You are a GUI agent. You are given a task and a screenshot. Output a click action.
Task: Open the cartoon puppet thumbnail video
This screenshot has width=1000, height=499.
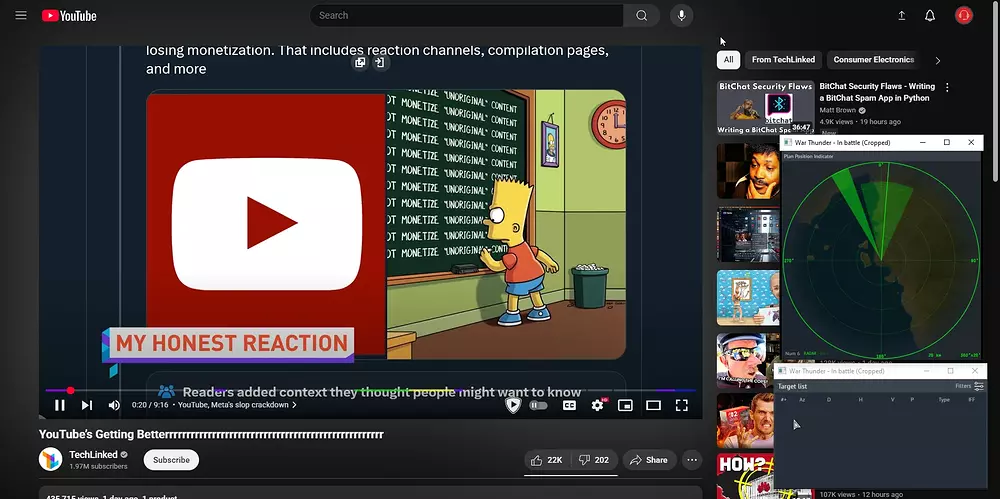tap(748, 297)
